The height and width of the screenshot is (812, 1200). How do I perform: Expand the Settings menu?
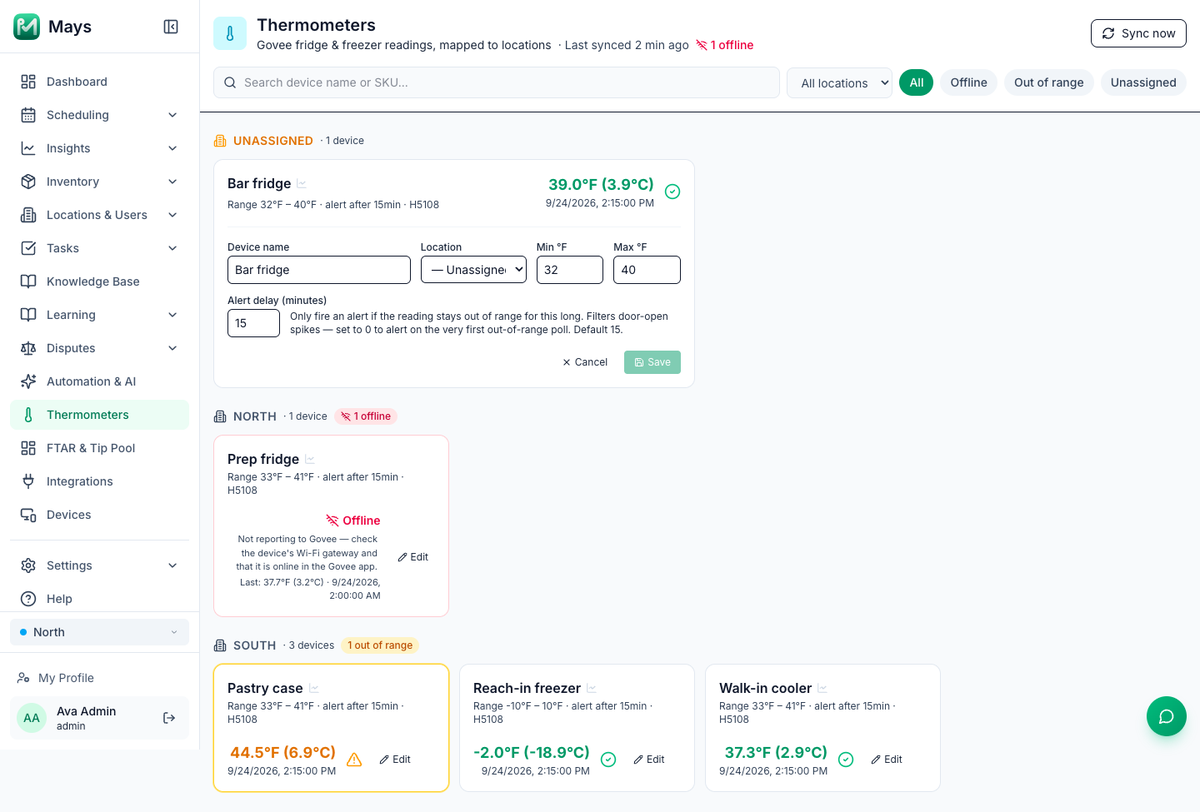click(99, 566)
